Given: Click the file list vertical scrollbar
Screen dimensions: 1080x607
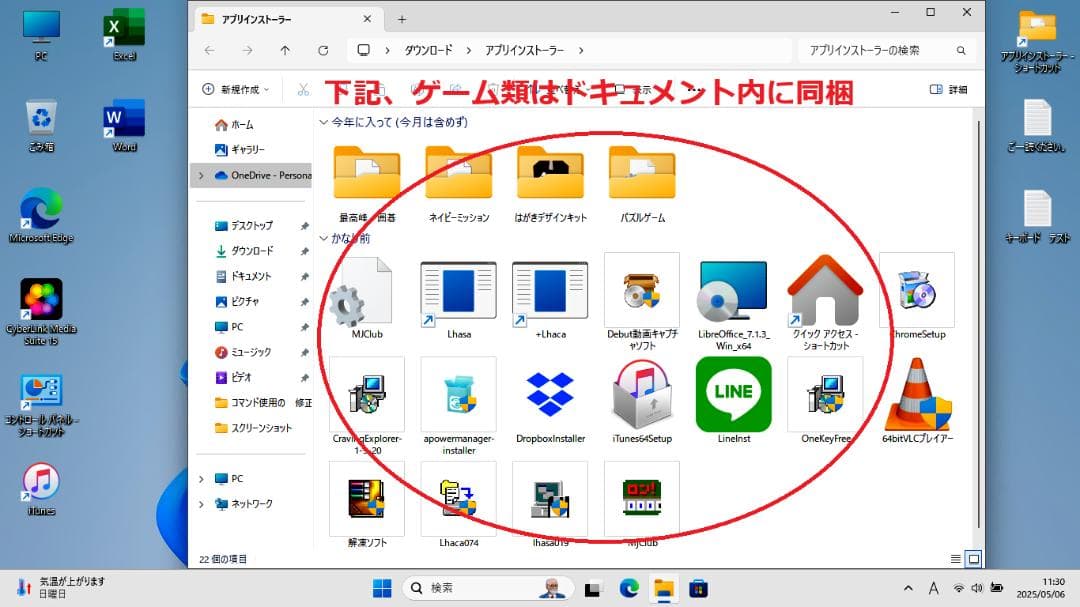Looking at the screenshot, I should [x=979, y=324].
